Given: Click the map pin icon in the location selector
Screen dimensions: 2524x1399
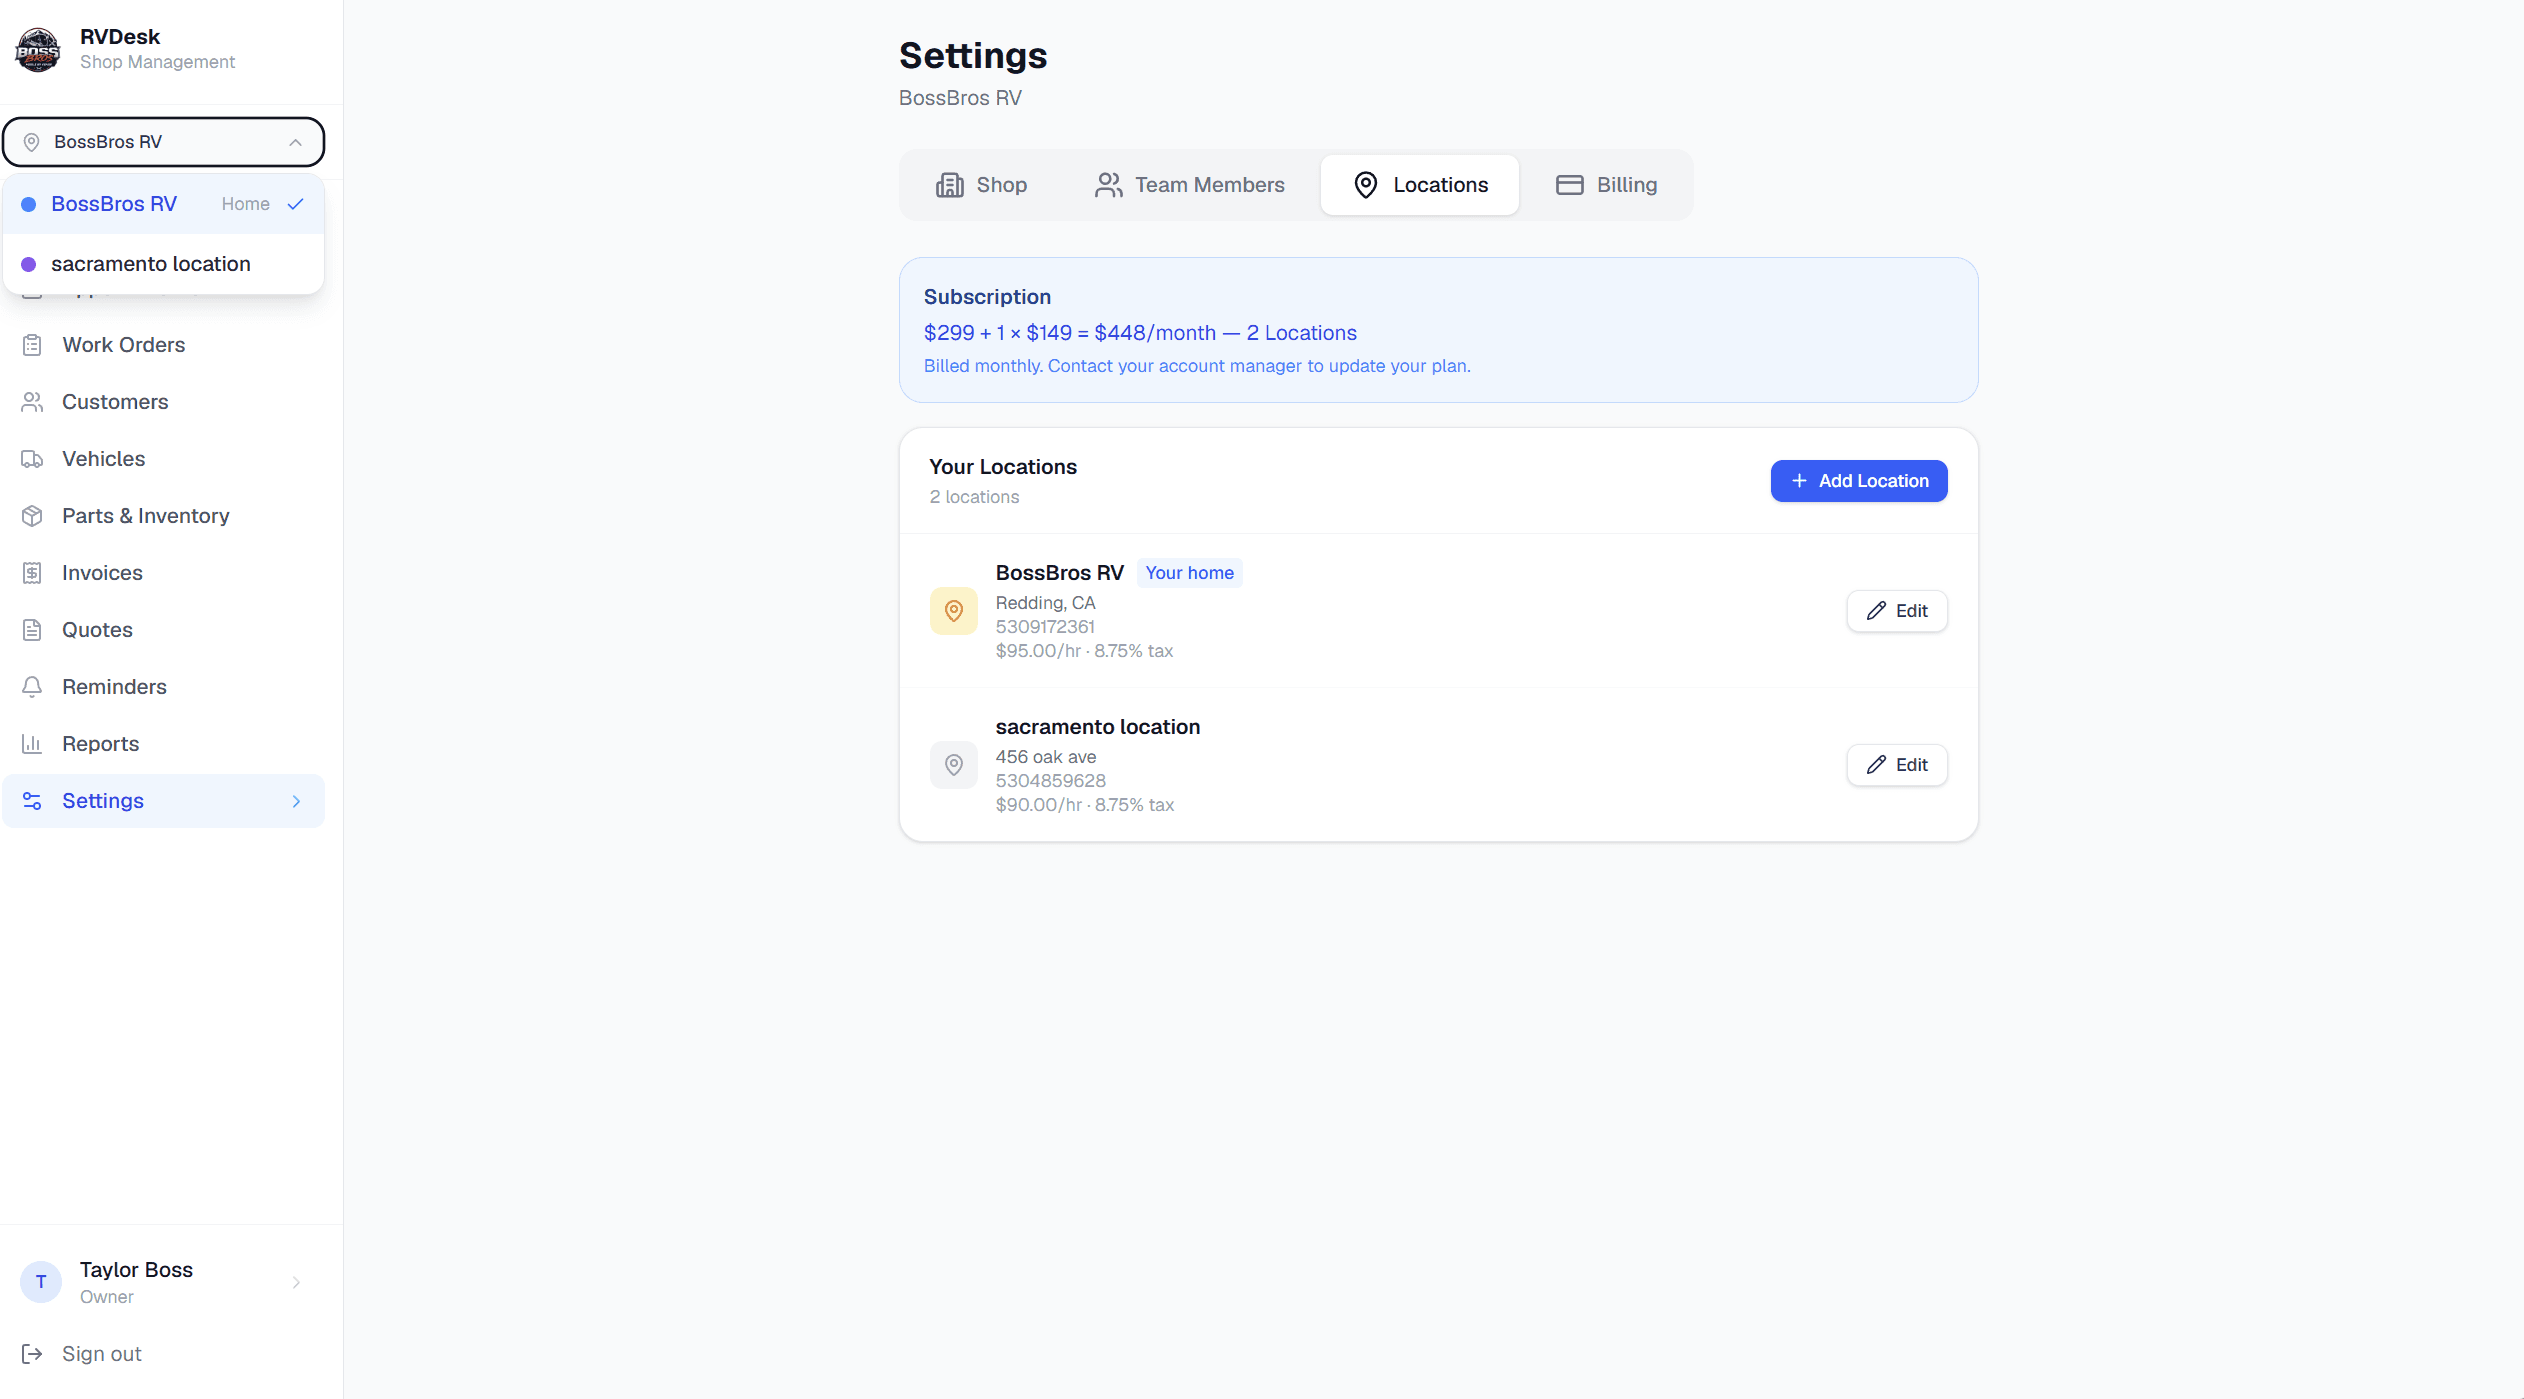Looking at the screenshot, I should tap(32, 142).
